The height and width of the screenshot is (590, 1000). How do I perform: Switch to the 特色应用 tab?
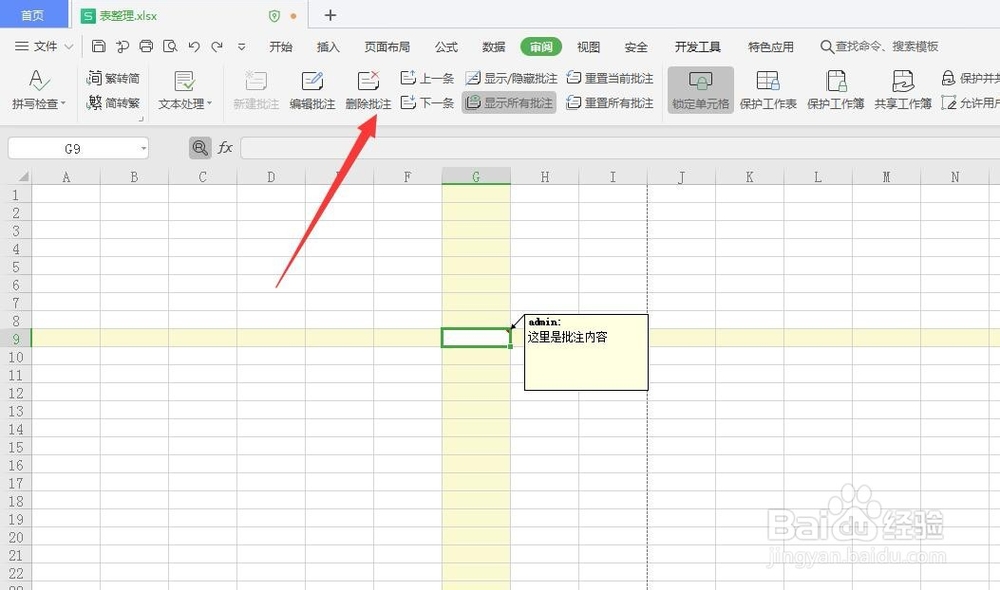(770, 47)
